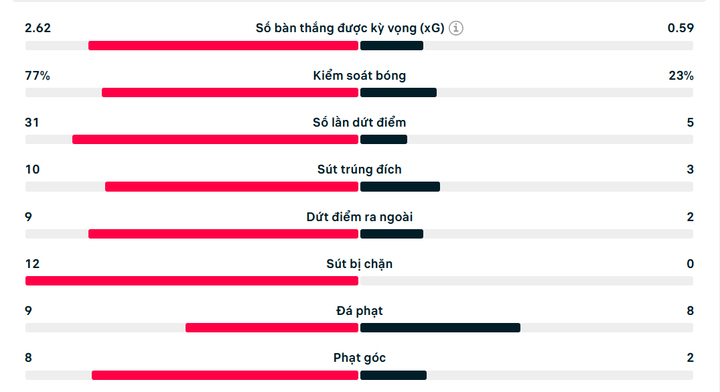Click the xG info icon
The width and height of the screenshot is (720, 392).
tap(456, 28)
